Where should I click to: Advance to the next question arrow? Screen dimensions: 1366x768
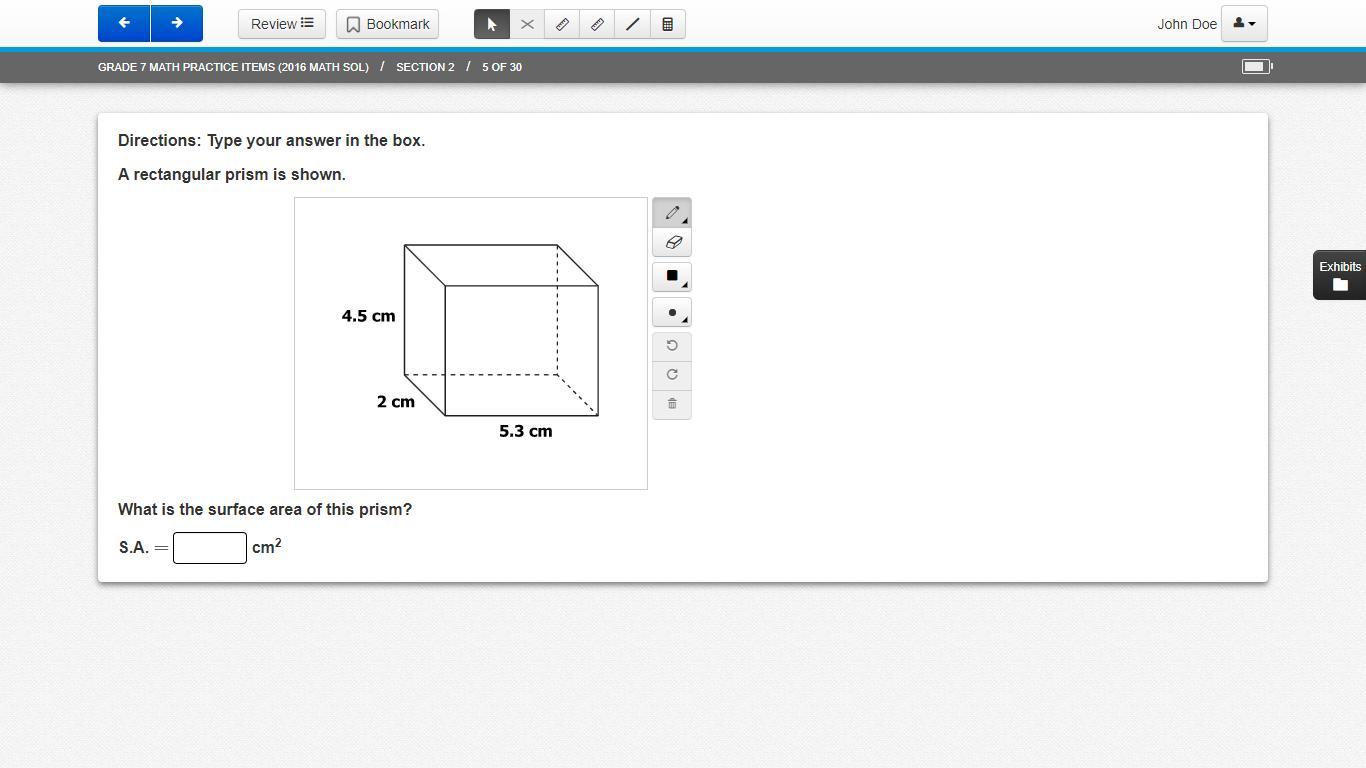[177, 24]
